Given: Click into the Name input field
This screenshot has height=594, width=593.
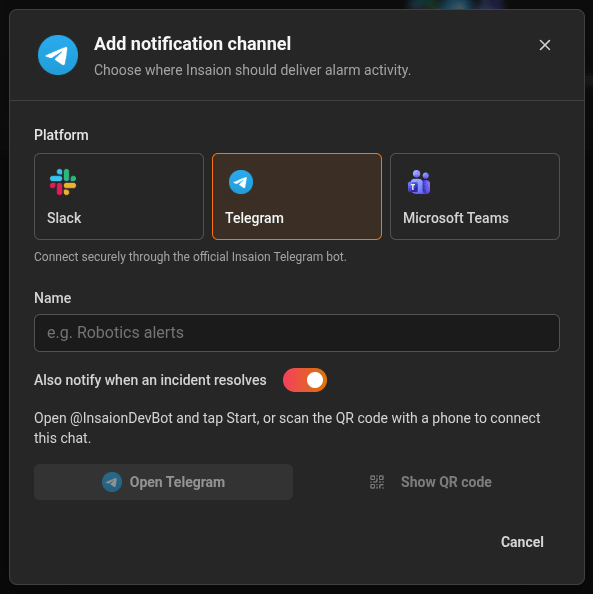Looking at the screenshot, I should 297,333.
